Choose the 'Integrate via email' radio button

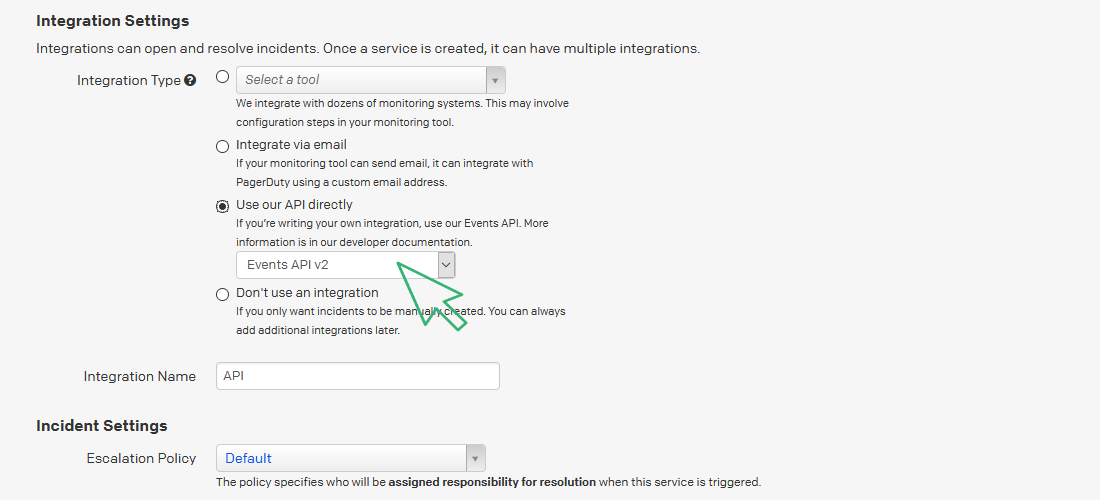(x=222, y=146)
